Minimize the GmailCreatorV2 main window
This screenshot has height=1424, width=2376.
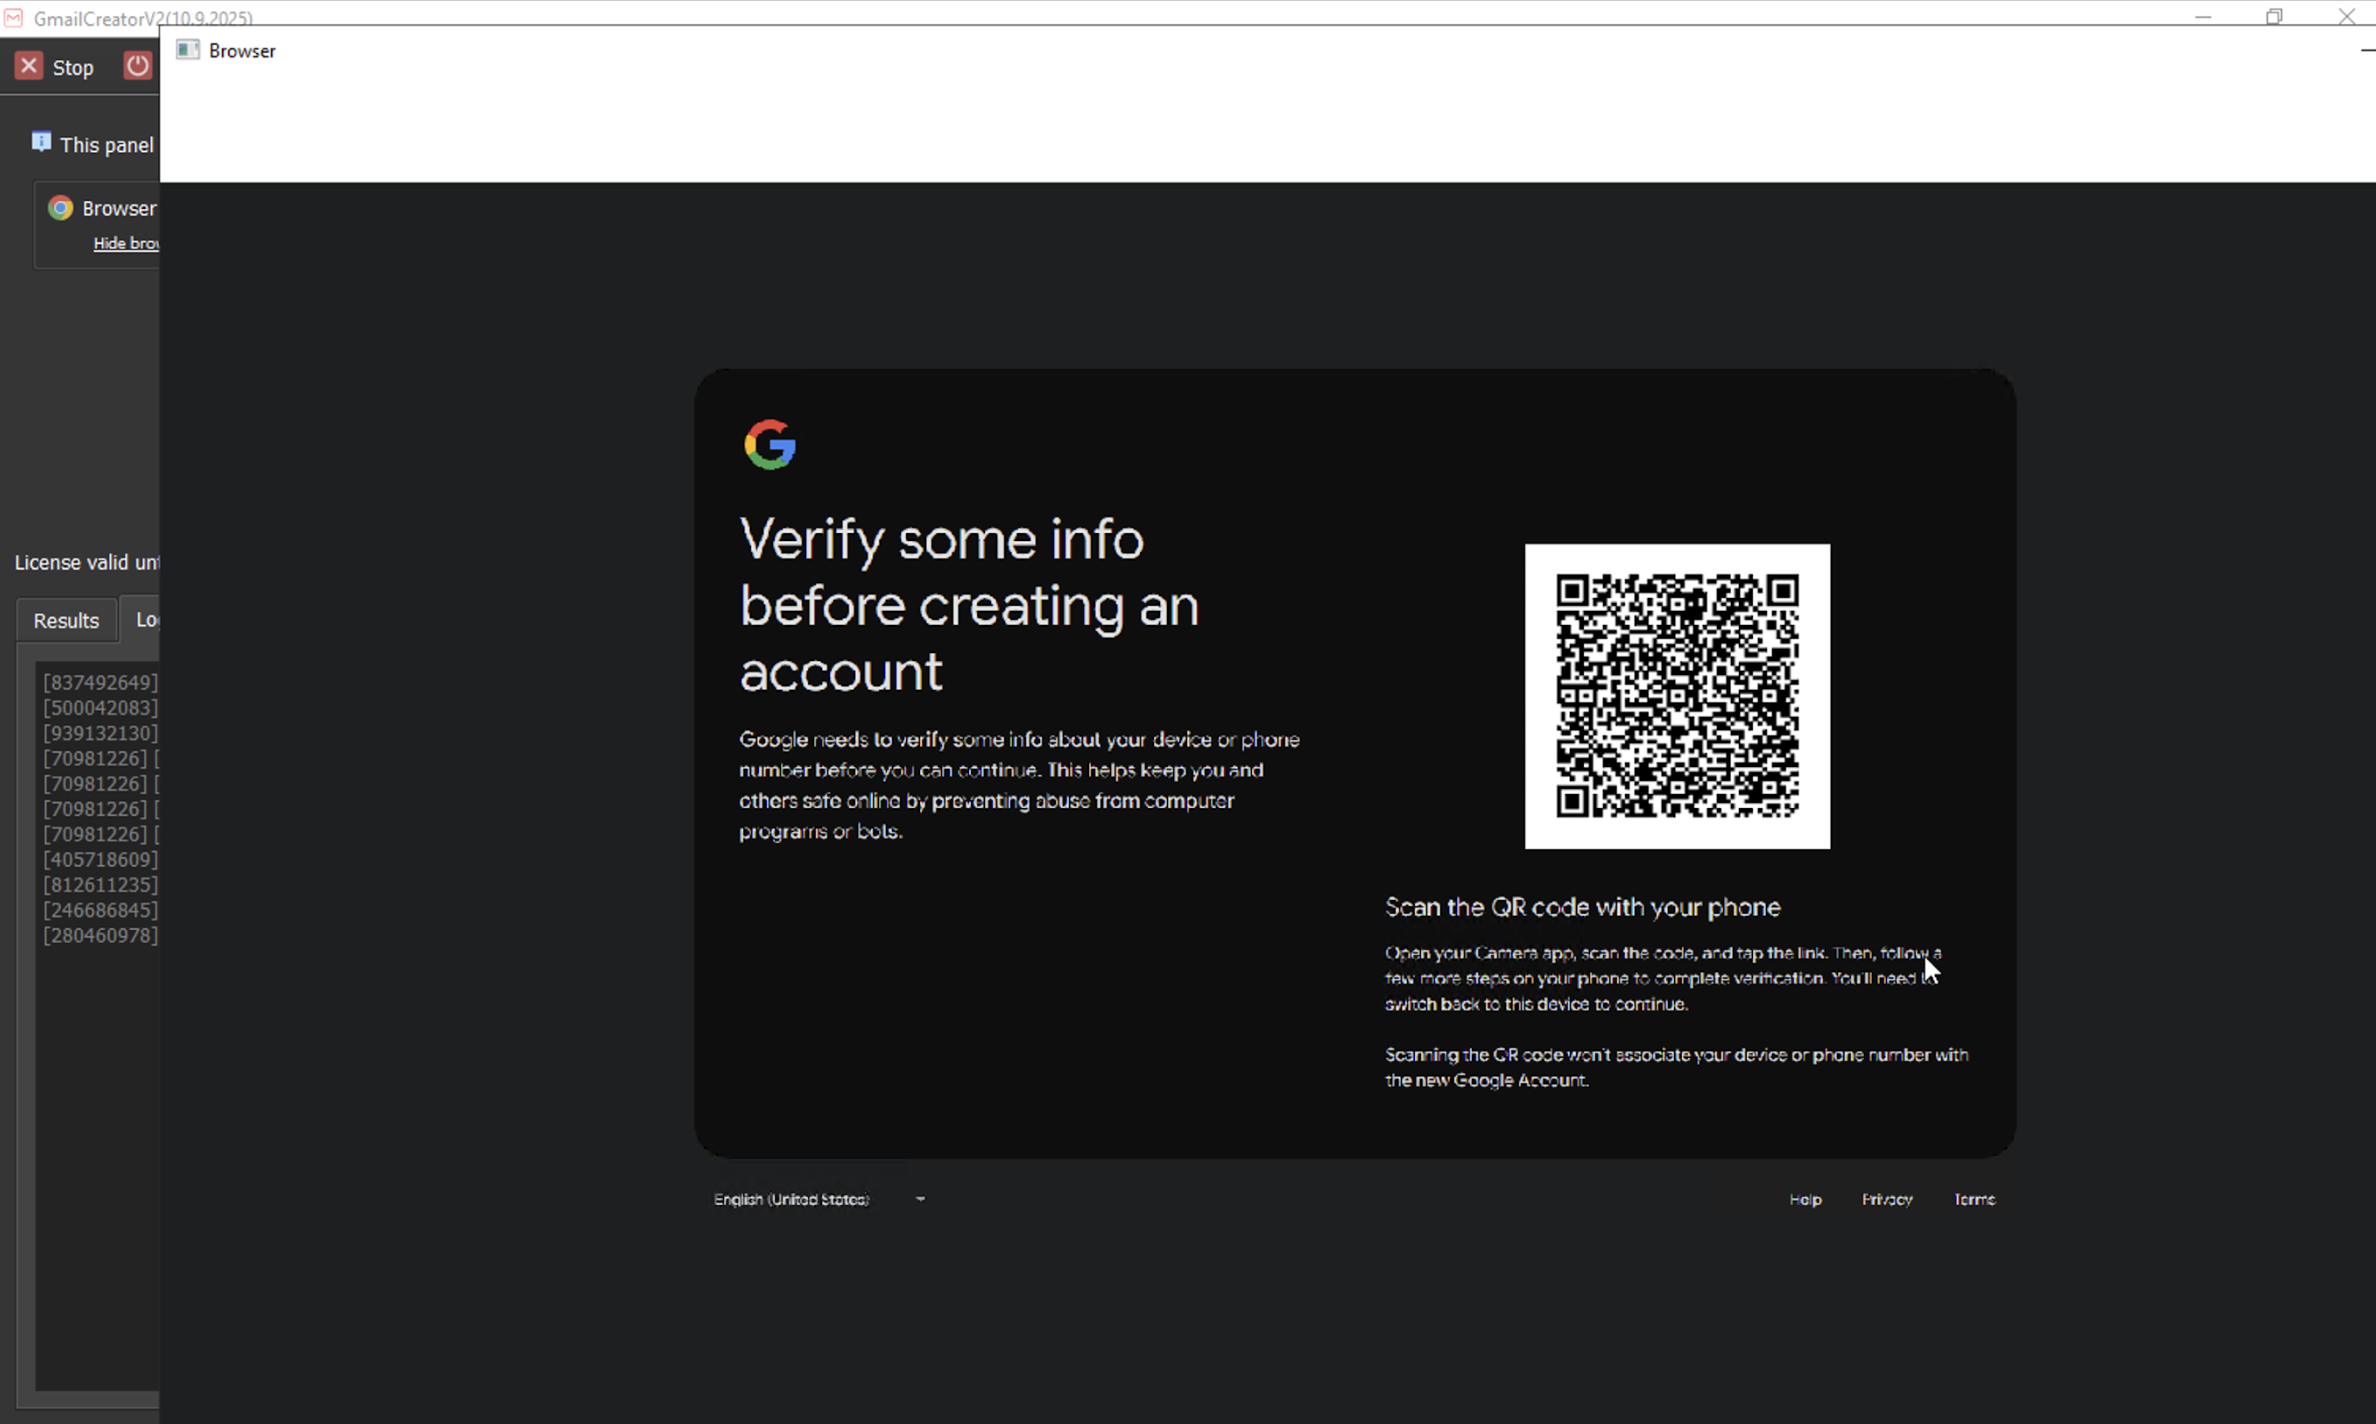coord(2203,15)
